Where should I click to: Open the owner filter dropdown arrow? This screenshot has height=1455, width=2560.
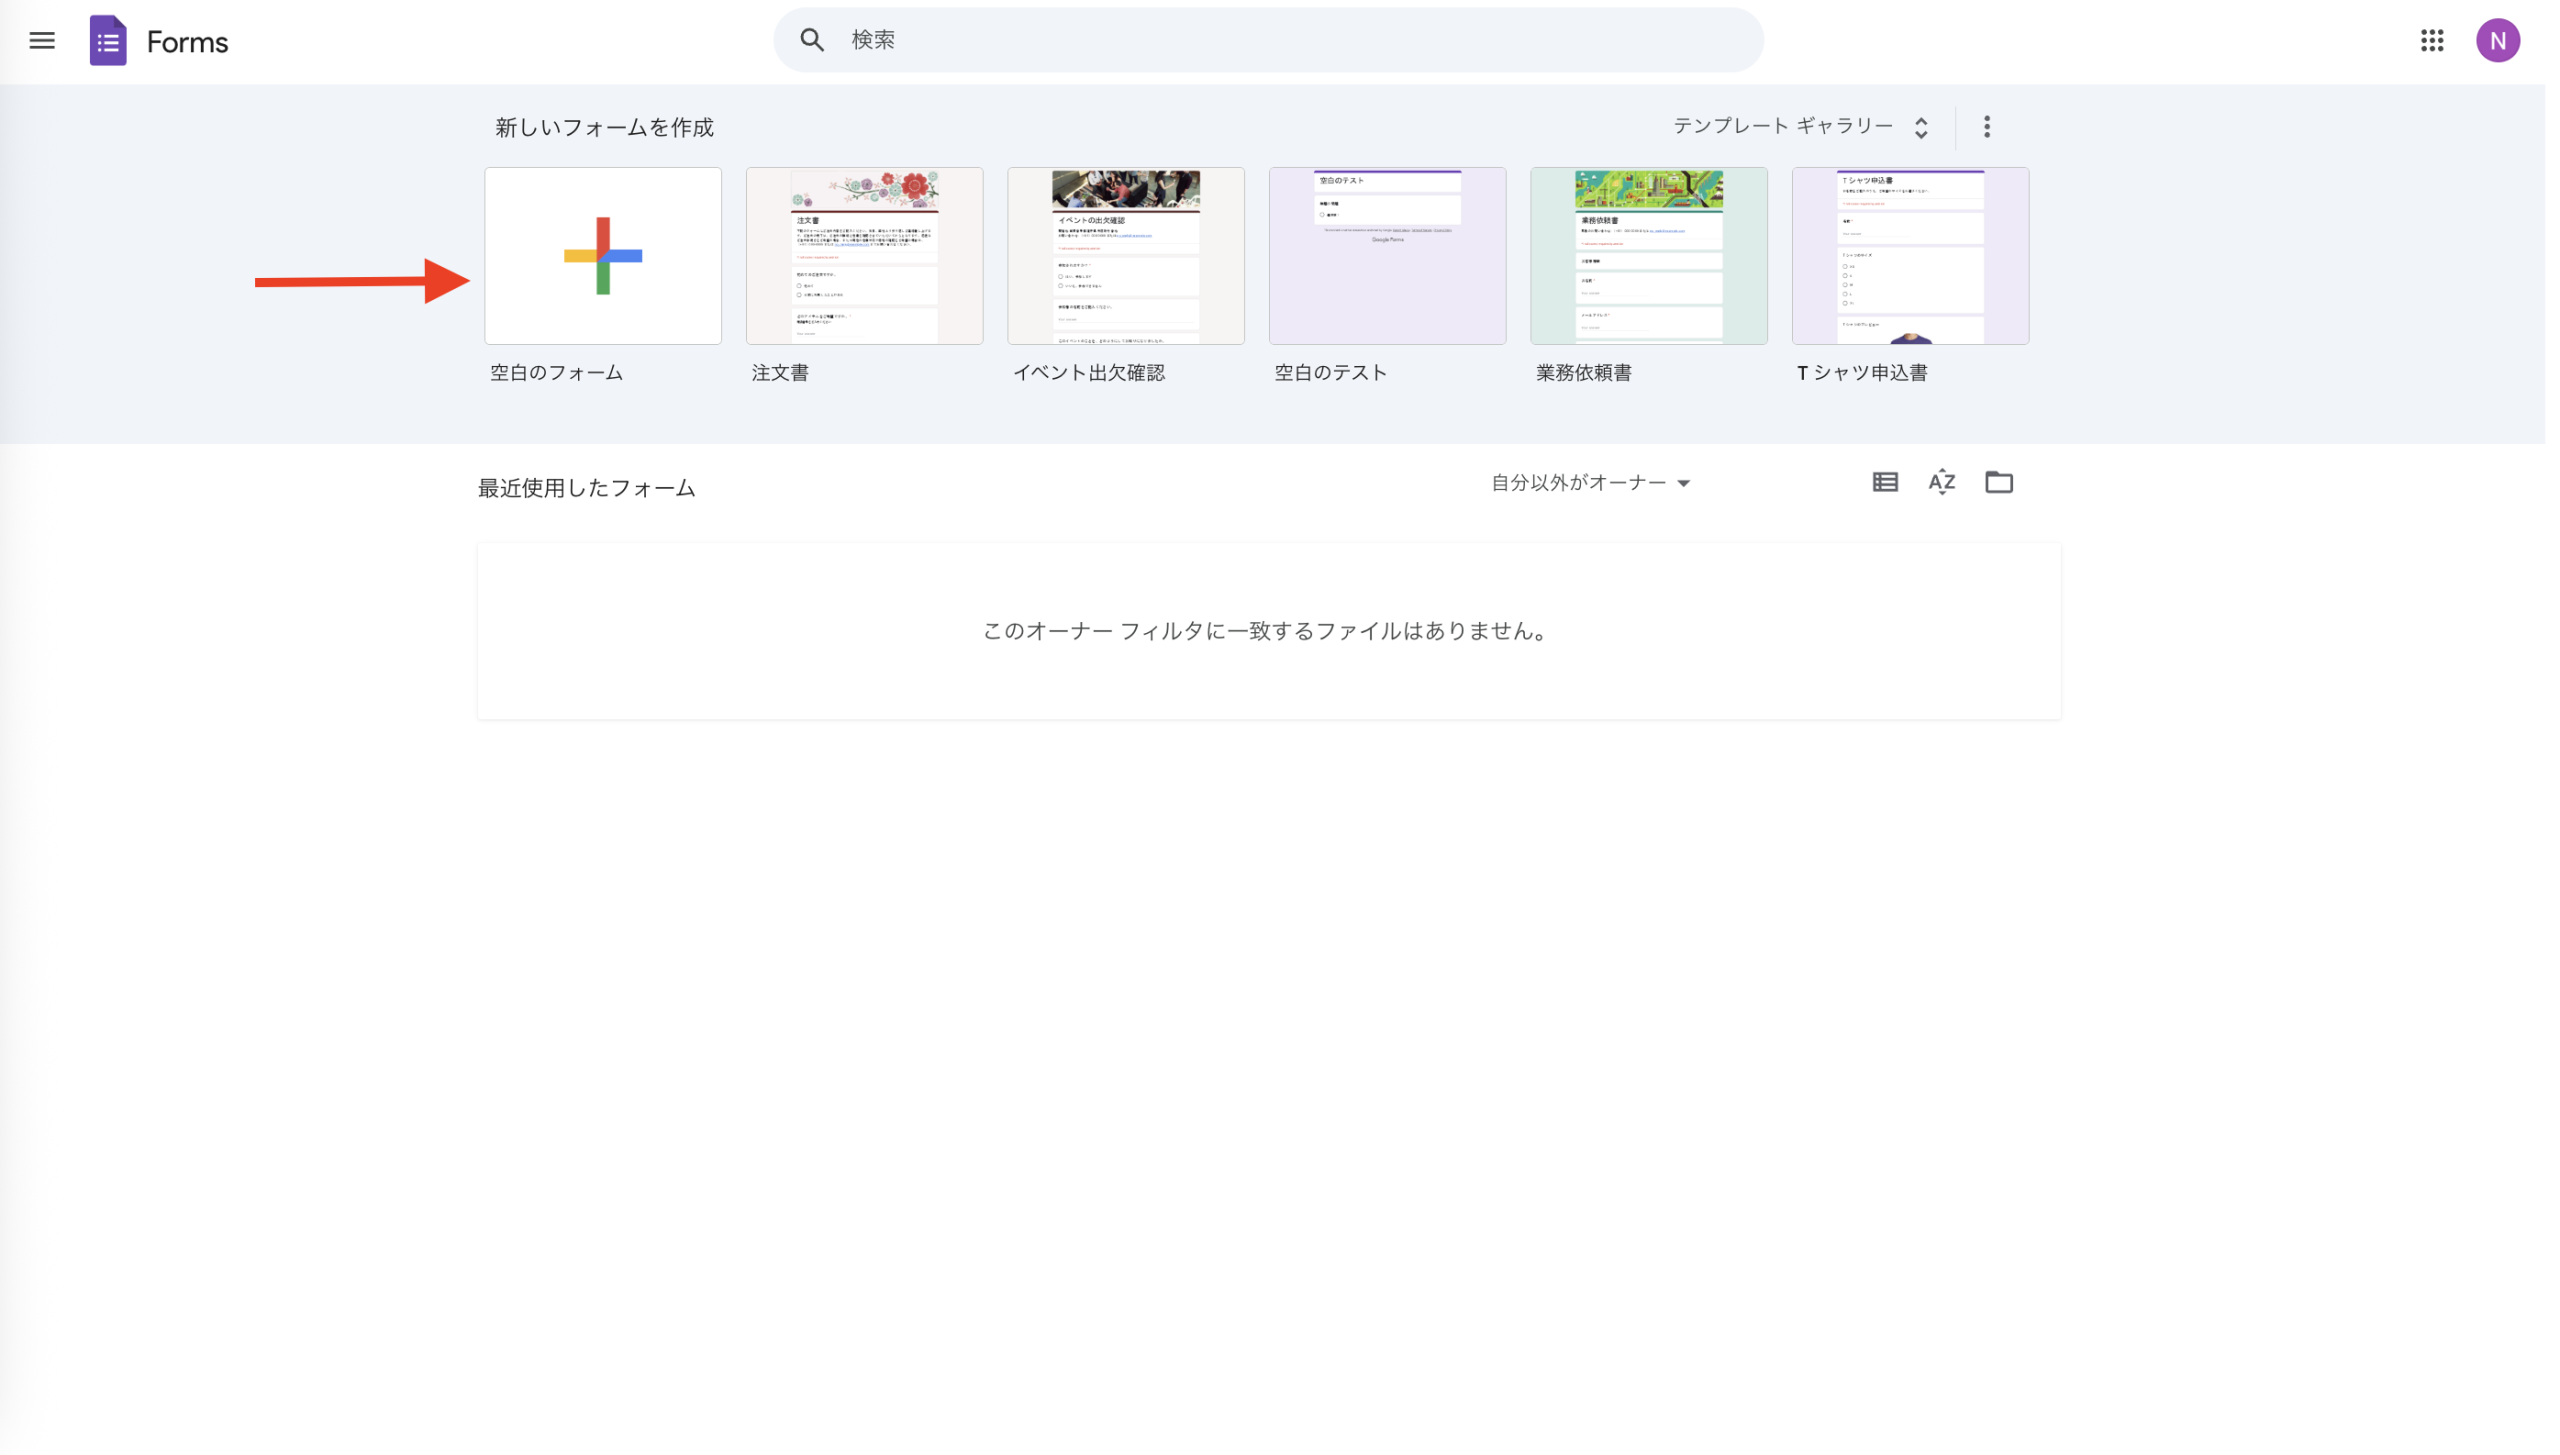tap(1684, 483)
